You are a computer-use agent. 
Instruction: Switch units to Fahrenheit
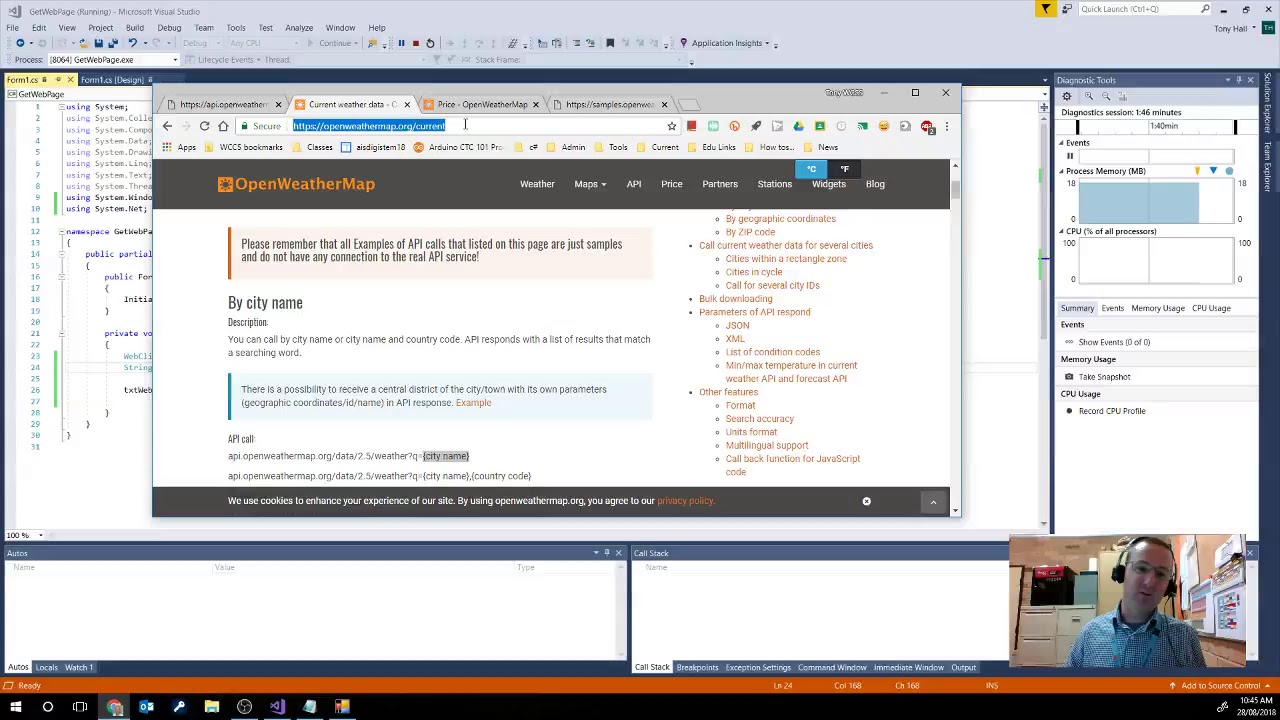tap(844, 169)
